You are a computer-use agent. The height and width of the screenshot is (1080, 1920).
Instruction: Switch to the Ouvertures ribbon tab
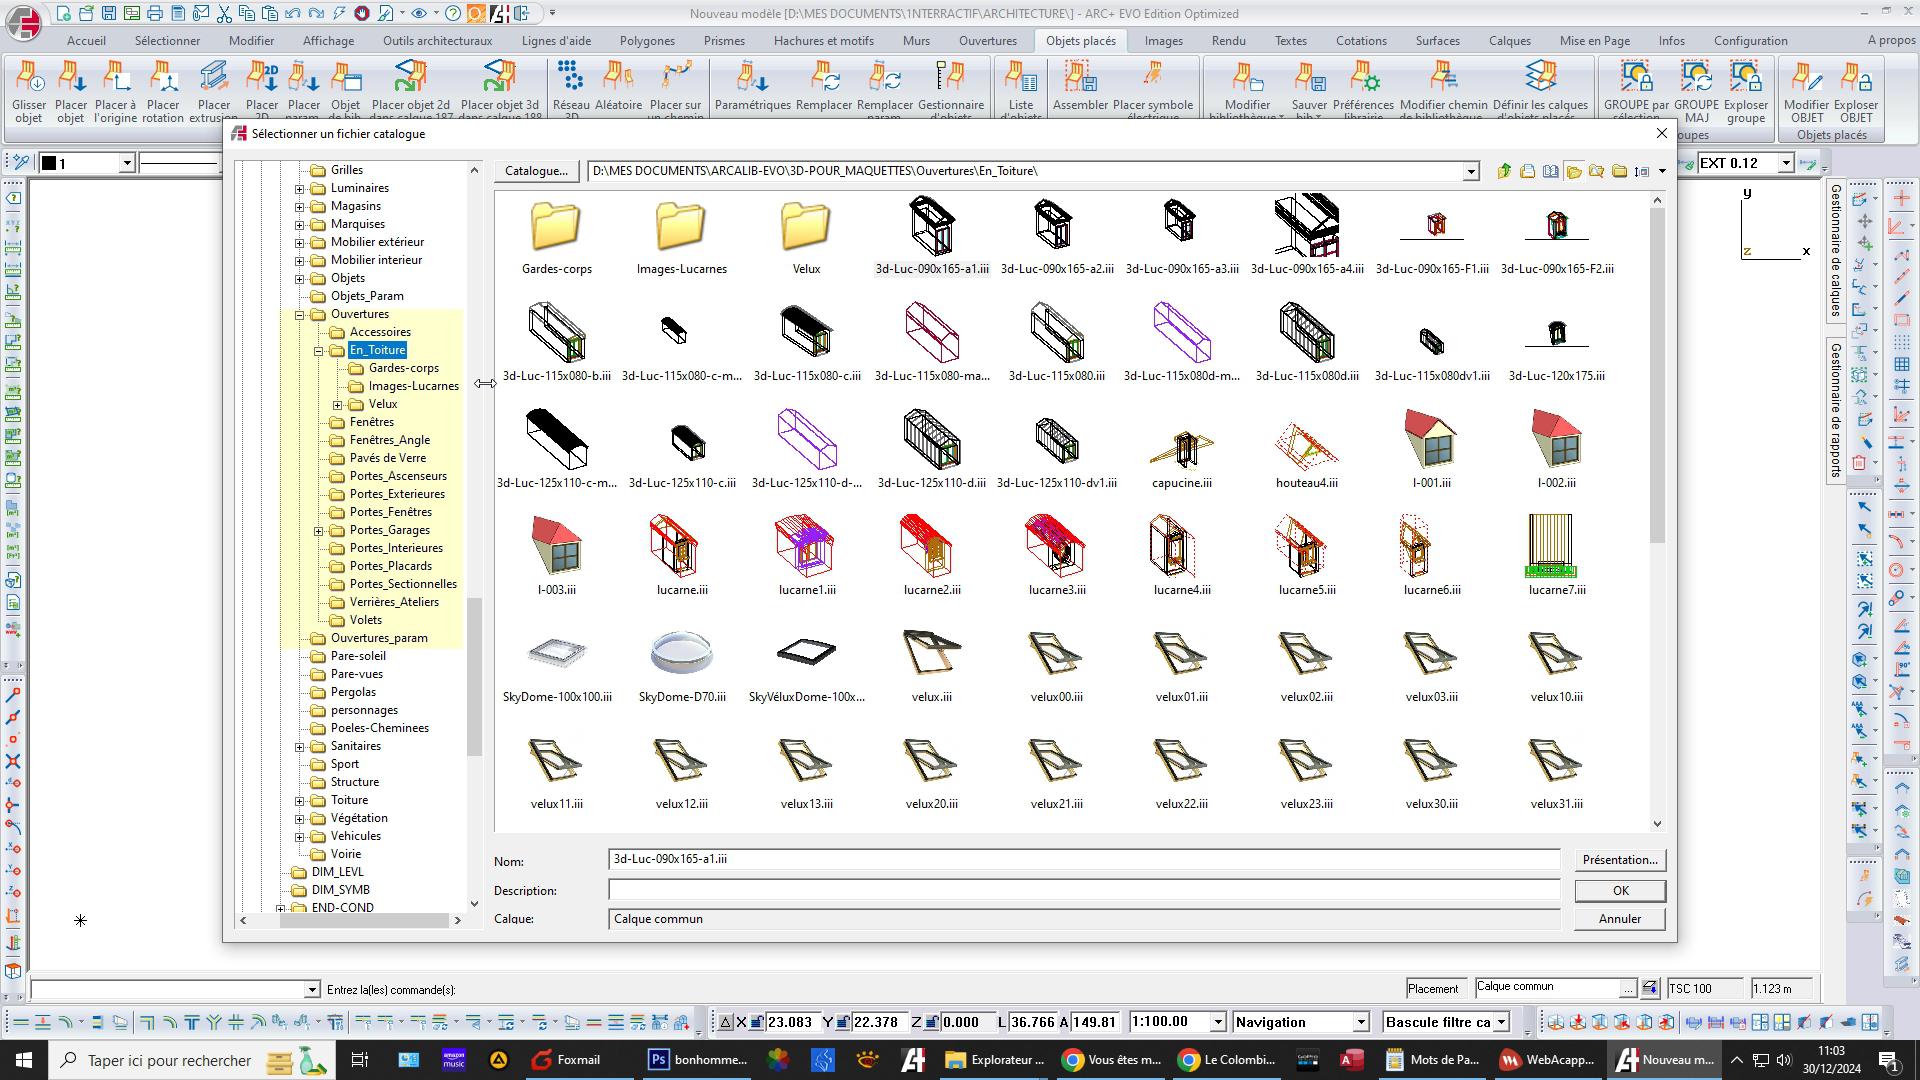click(x=987, y=41)
